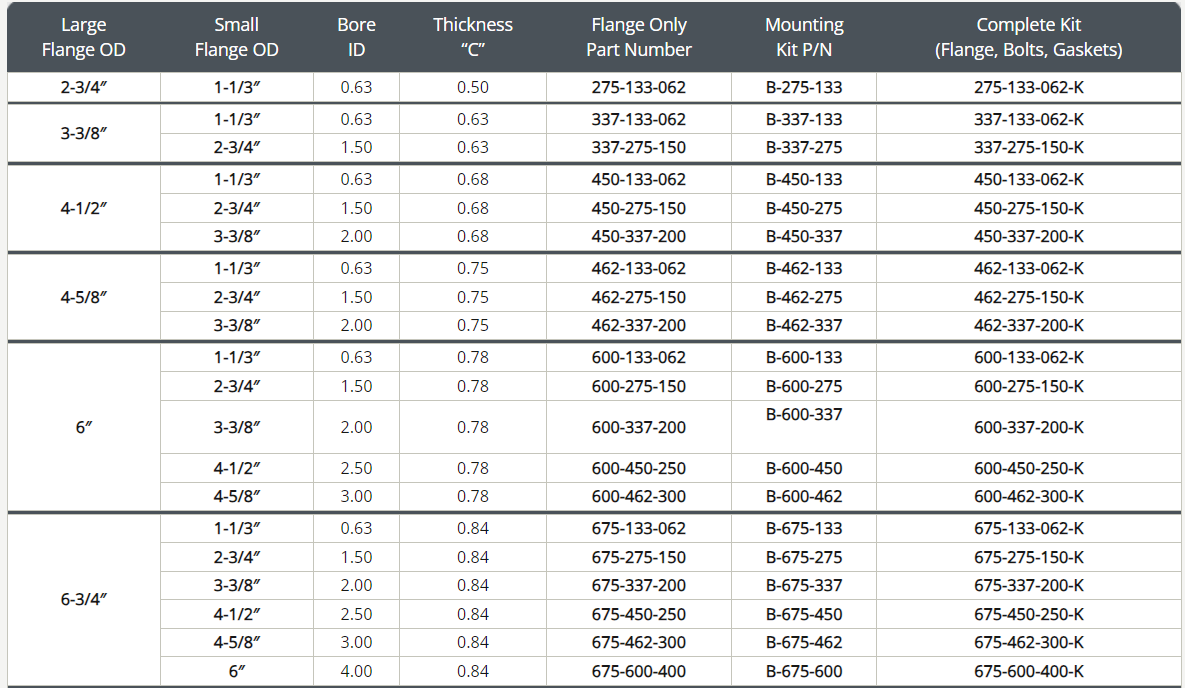Select the 6-3/4" large flange cell
Viewport: 1185px width, 688px height.
(x=83, y=600)
